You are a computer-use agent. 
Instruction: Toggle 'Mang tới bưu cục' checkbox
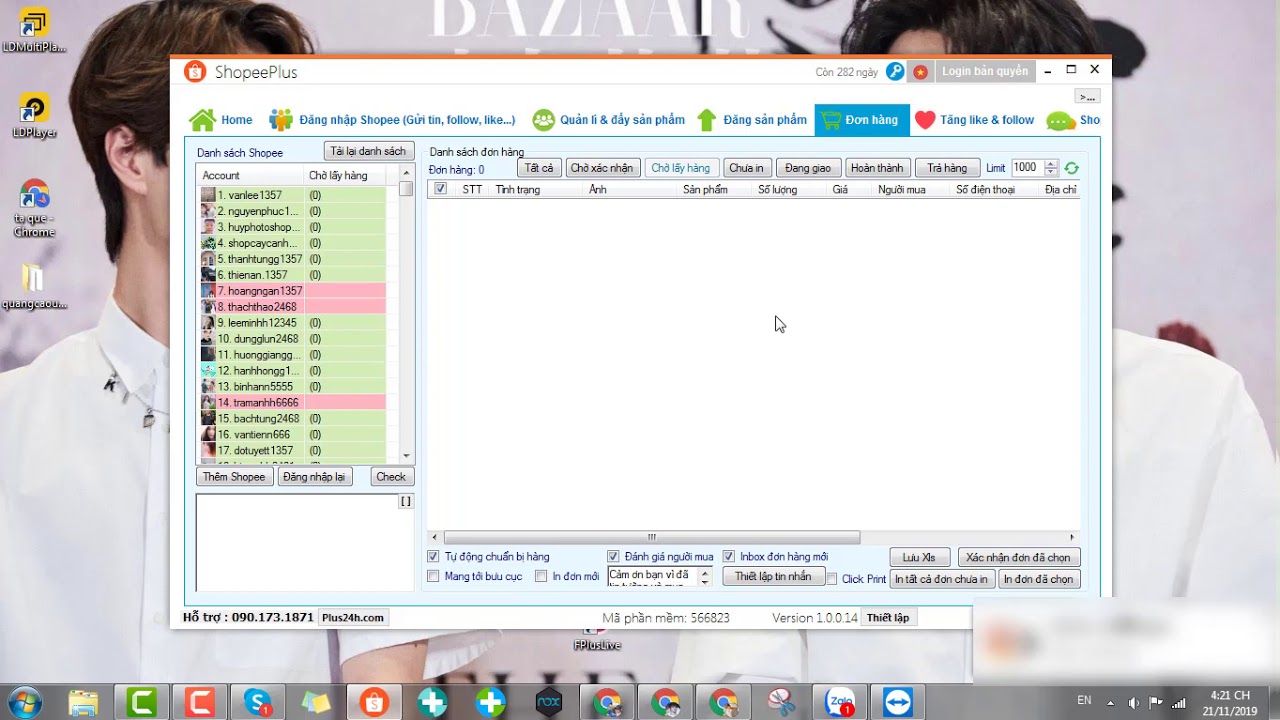pos(433,576)
